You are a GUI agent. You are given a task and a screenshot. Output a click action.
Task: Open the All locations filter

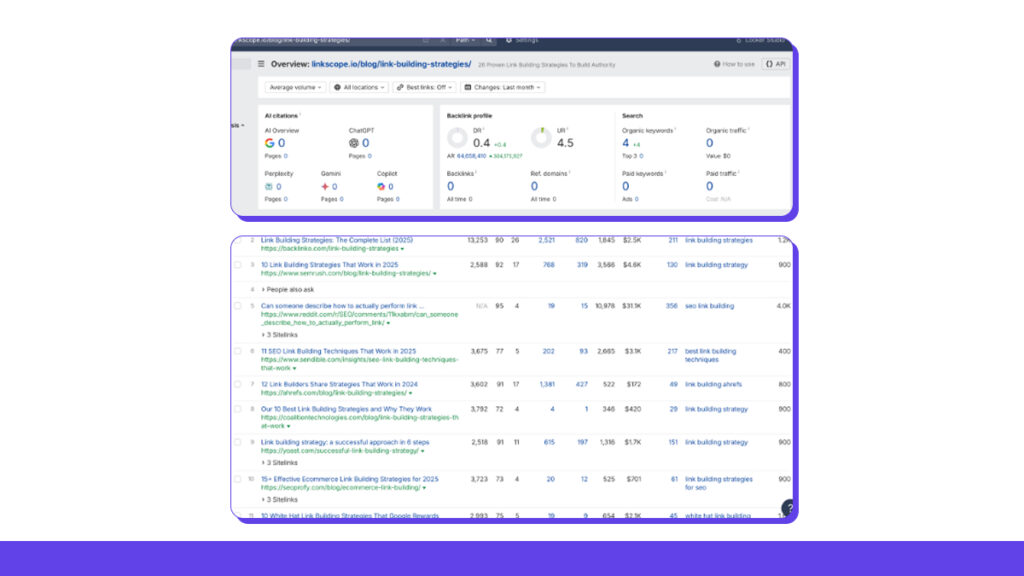pyautogui.click(x=358, y=88)
